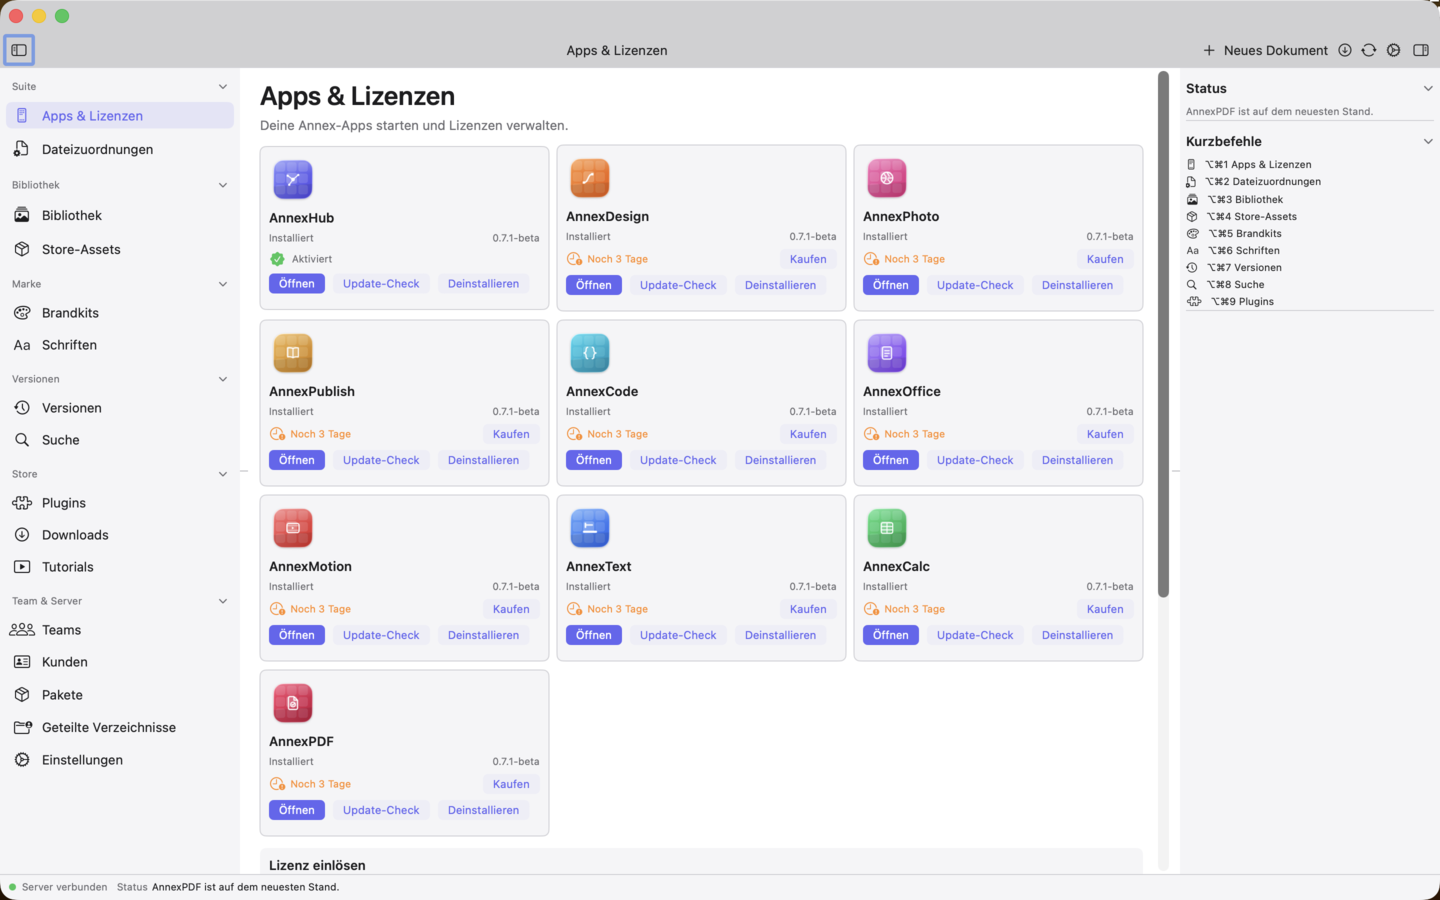The image size is (1440, 900).
Task: Collapse the Versionen sidebar section
Action: click(x=223, y=379)
